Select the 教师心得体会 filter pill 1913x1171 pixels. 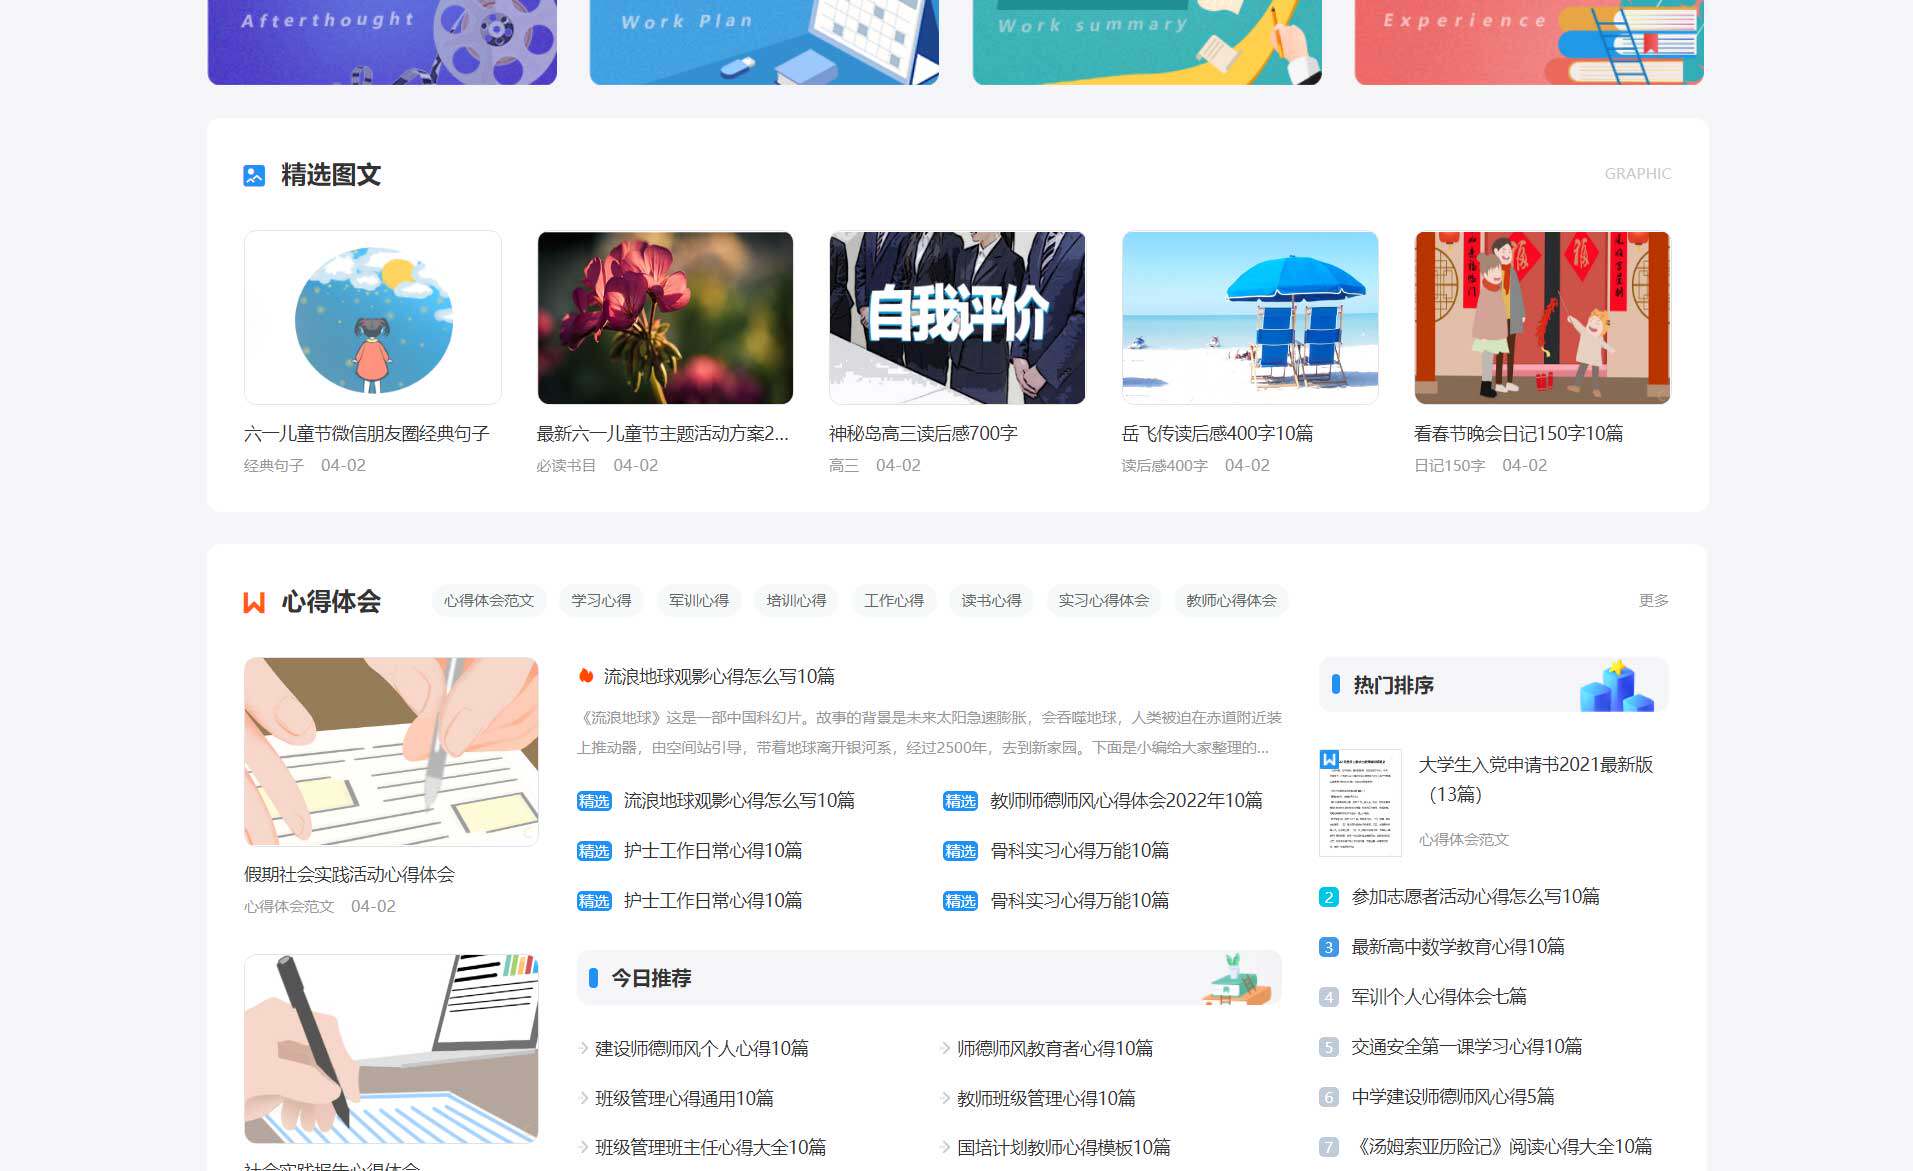pyautogui.click(x=1231, y=600)
